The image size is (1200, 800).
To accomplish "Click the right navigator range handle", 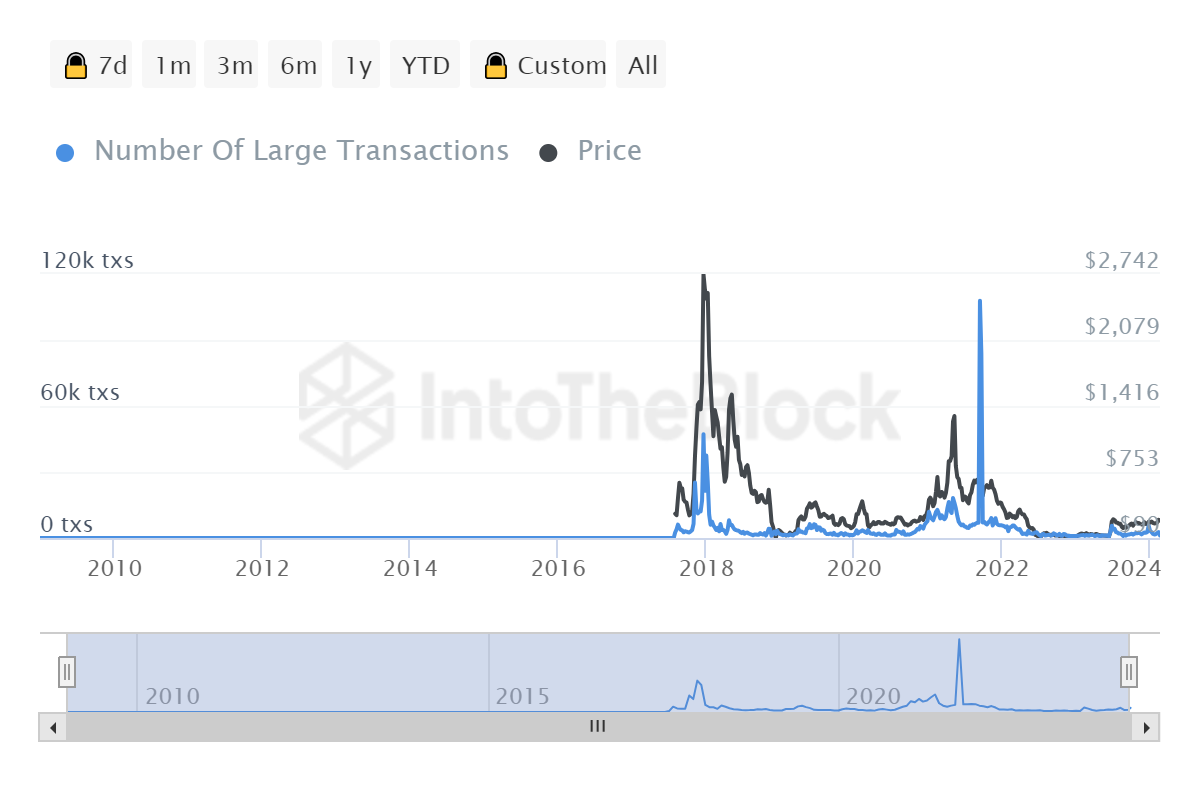I will [1128, 671].
